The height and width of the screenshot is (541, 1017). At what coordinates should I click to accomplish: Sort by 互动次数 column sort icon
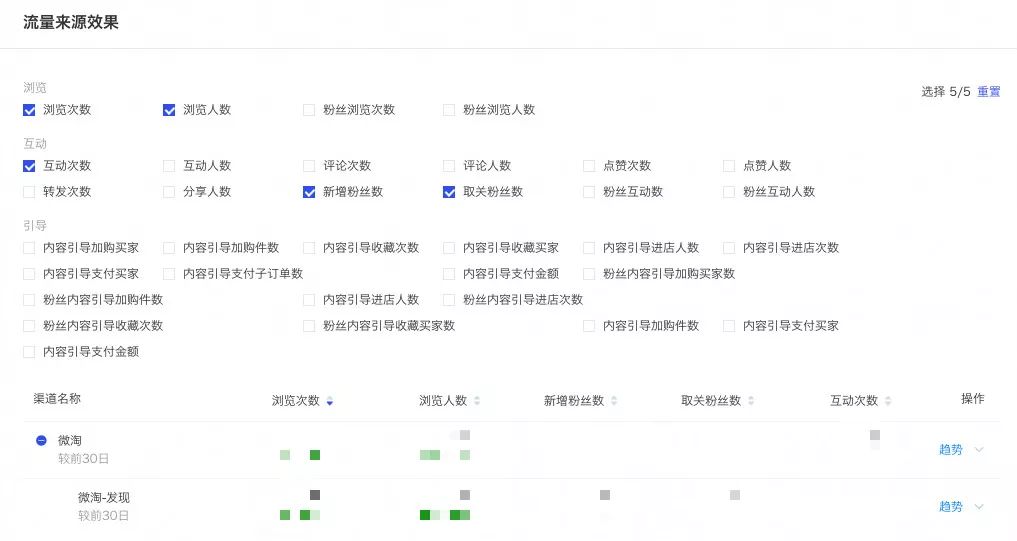(887, 401)
